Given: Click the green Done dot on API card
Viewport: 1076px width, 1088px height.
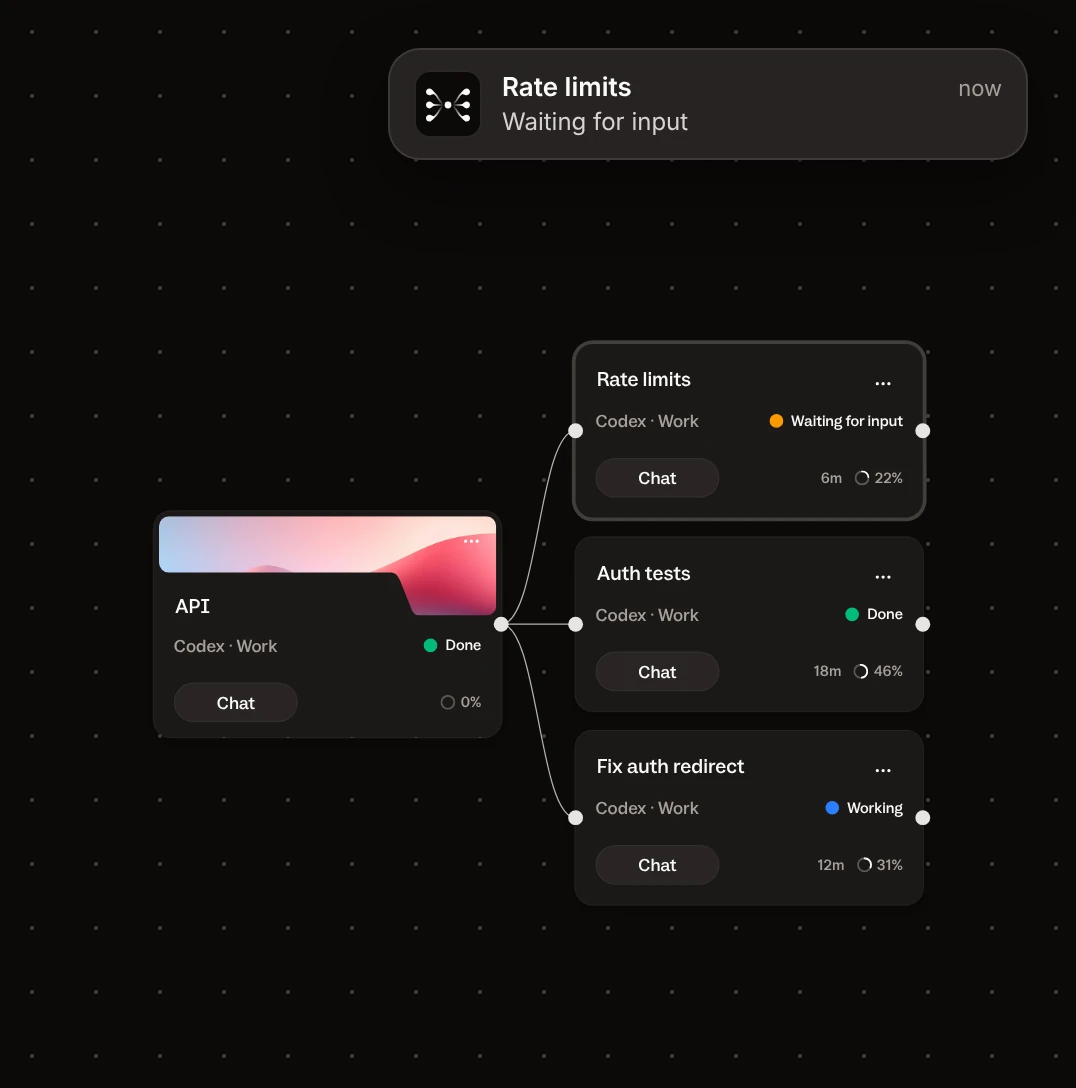Looking at the screenshot, I should point(430,645).
